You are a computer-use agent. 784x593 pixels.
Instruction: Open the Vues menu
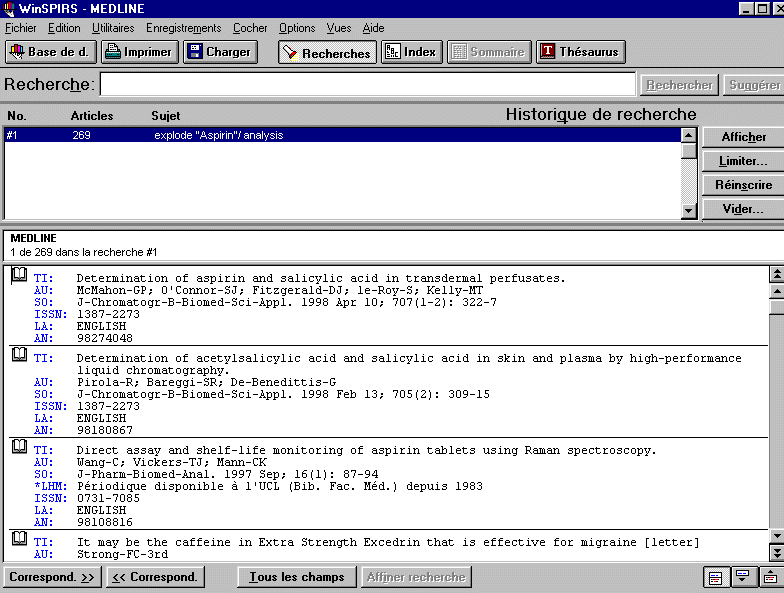tap(338, 28)
